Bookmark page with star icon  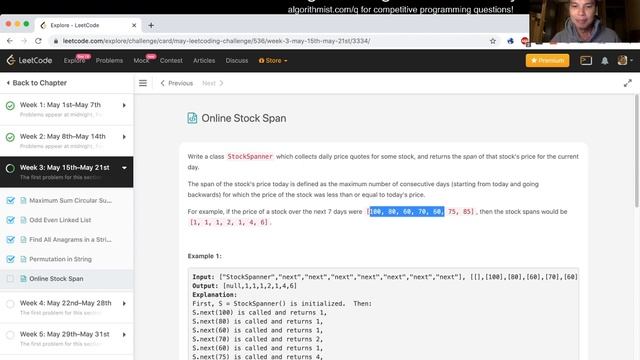pos(493,41)
